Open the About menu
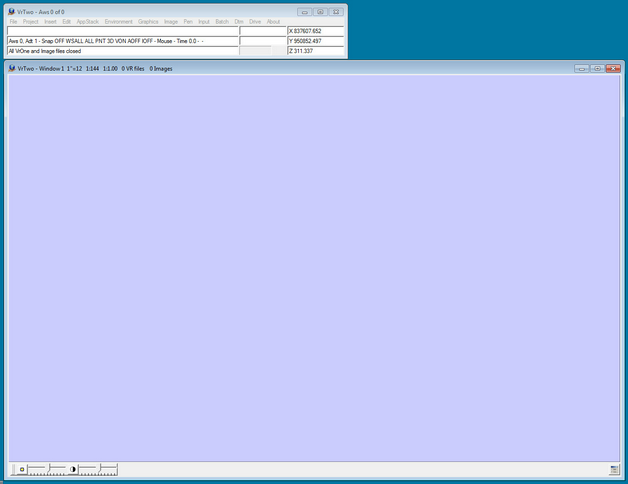 [273, 22]
